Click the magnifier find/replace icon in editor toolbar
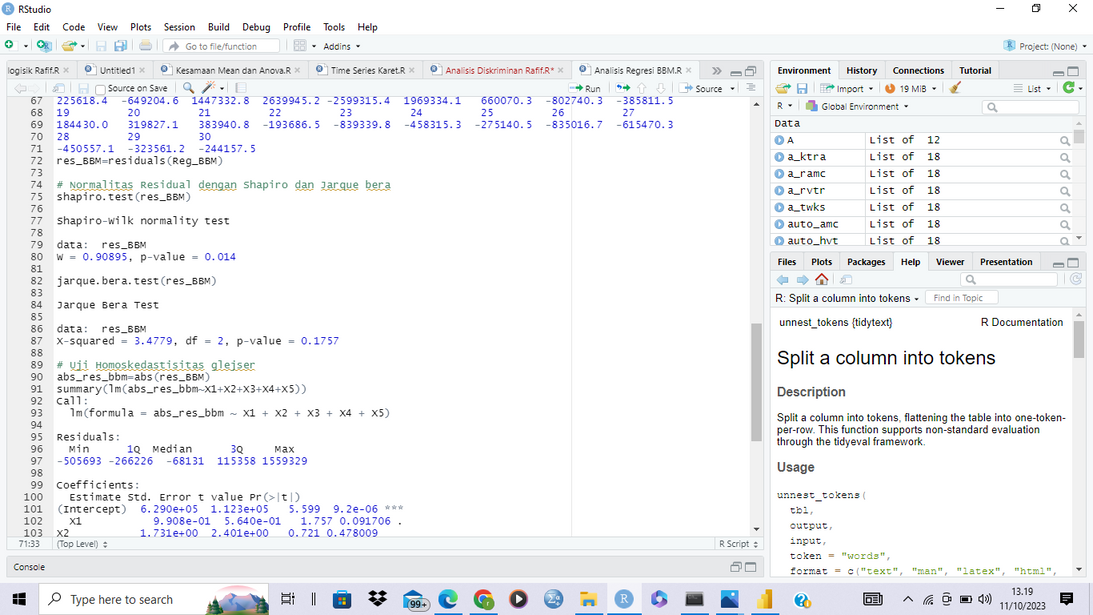1093x615 pixels. tap(188, 88)
